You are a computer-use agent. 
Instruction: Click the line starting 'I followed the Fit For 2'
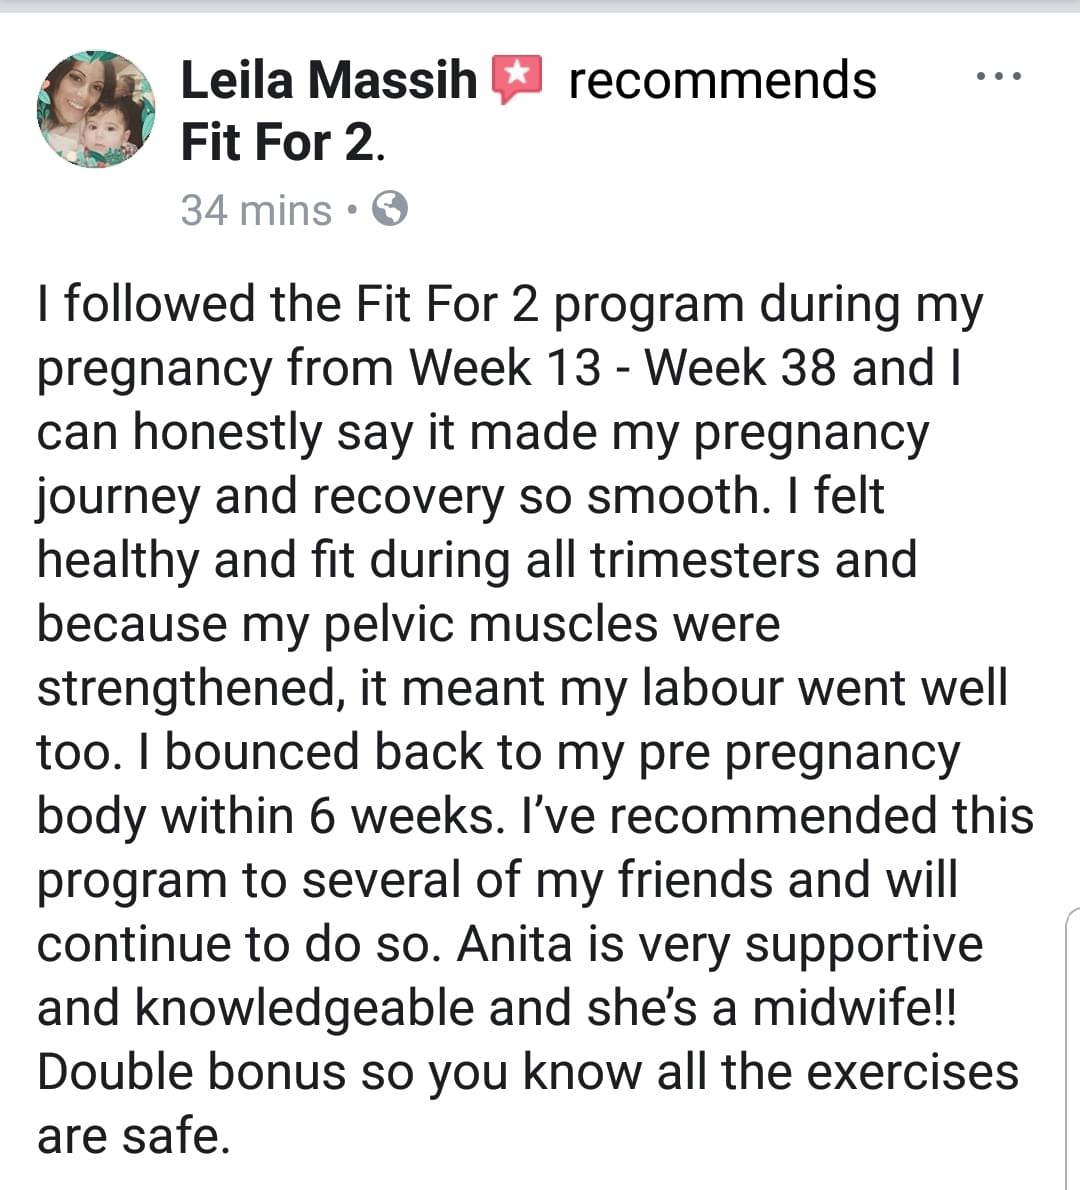[x=510, y=306]
